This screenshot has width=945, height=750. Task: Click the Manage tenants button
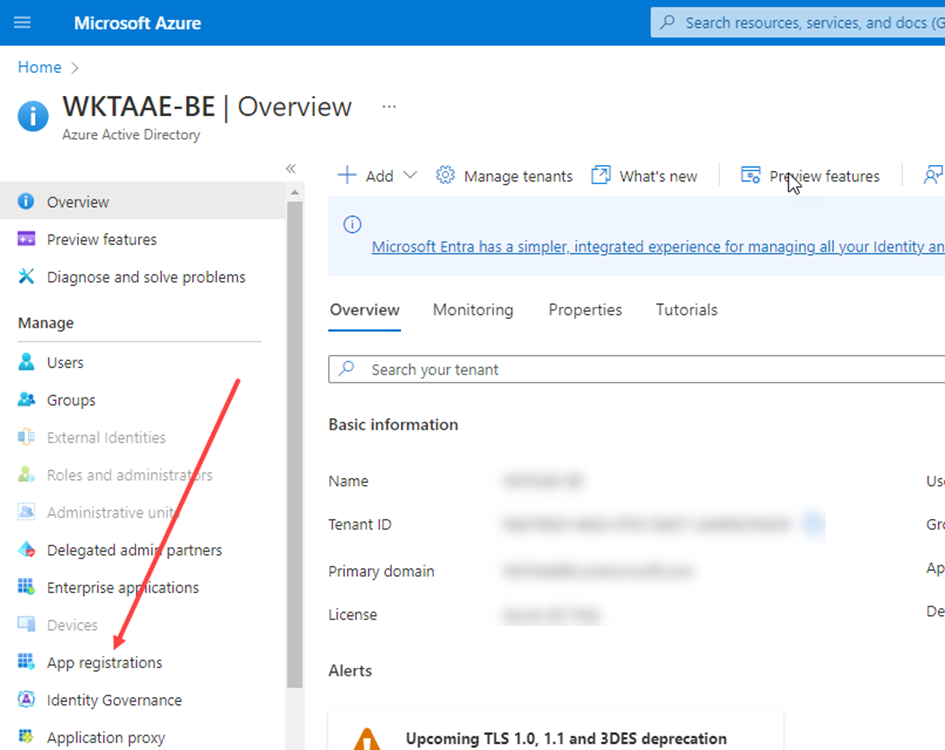pyautogui.click(x=505, y=176)
